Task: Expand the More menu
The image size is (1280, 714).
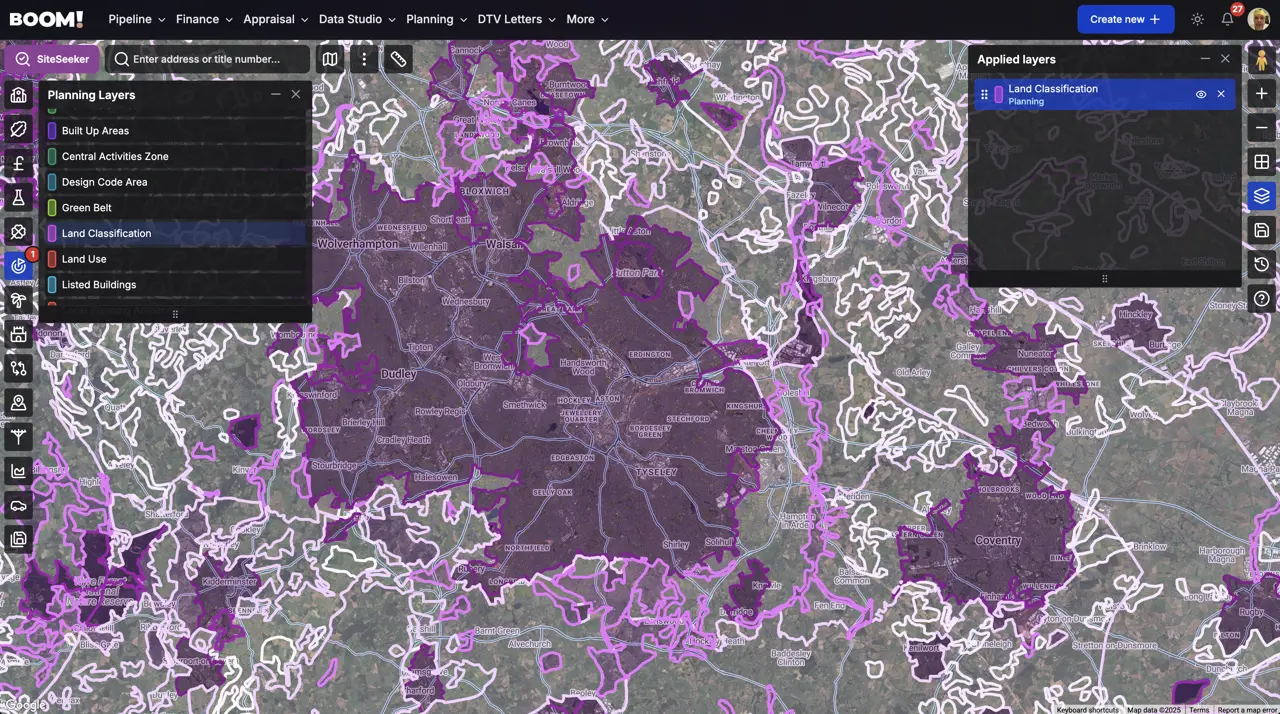Action: 587,19
